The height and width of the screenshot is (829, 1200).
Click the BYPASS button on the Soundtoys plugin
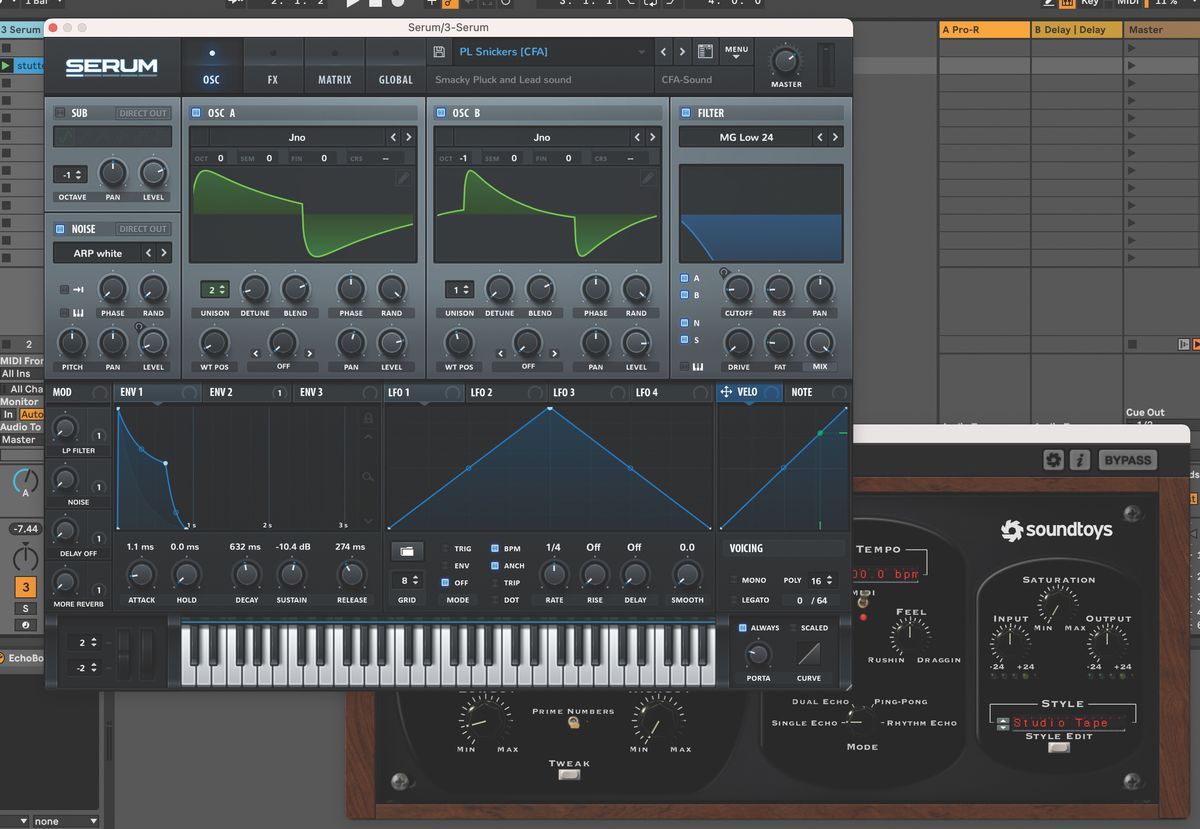pos(1128,460)
